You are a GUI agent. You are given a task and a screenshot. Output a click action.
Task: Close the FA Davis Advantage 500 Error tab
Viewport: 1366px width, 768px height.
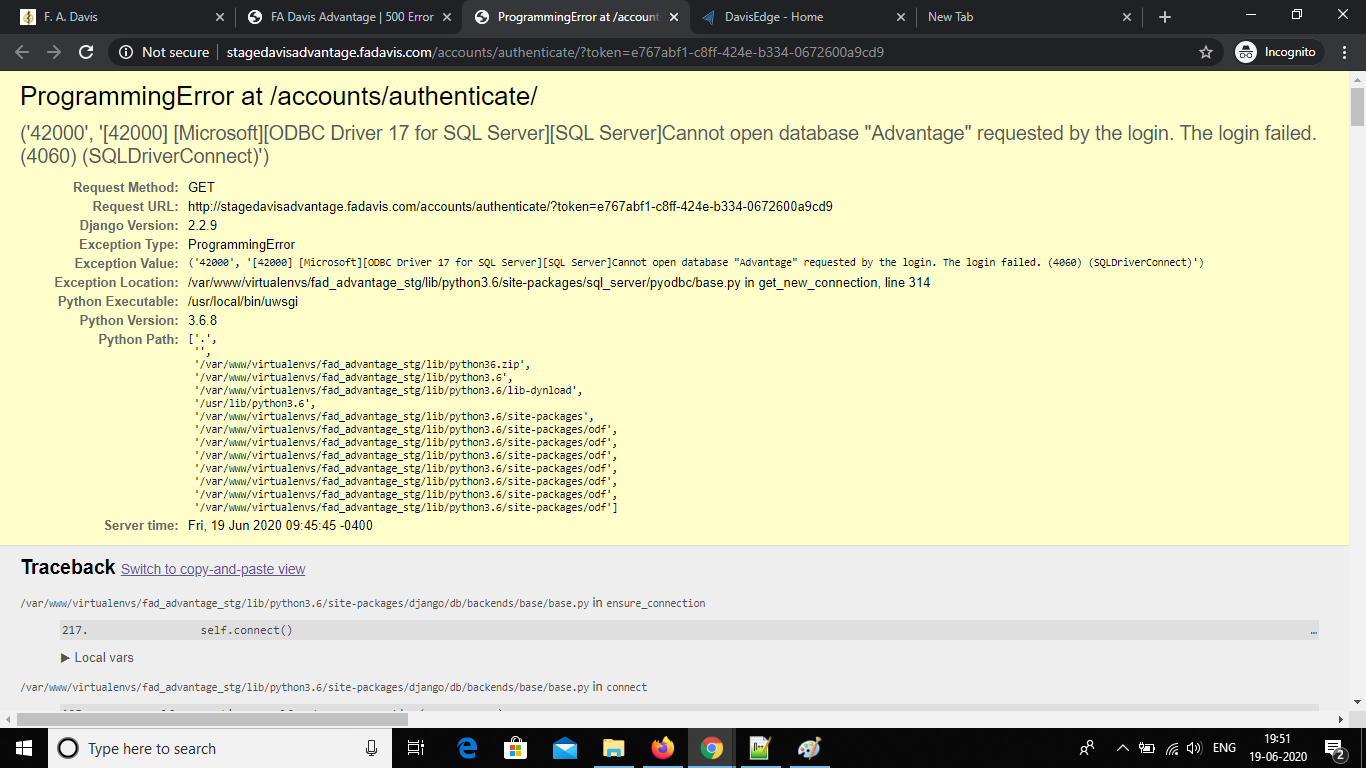point(448,17)
